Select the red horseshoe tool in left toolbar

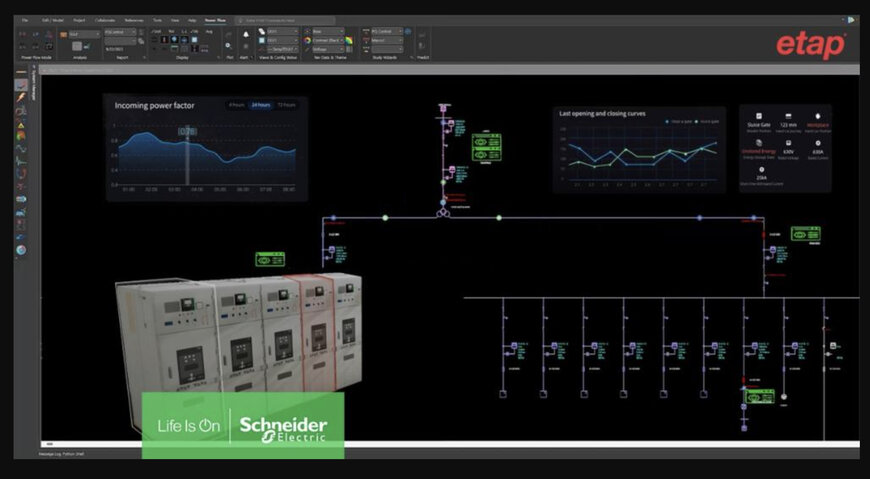coord(21,174)
